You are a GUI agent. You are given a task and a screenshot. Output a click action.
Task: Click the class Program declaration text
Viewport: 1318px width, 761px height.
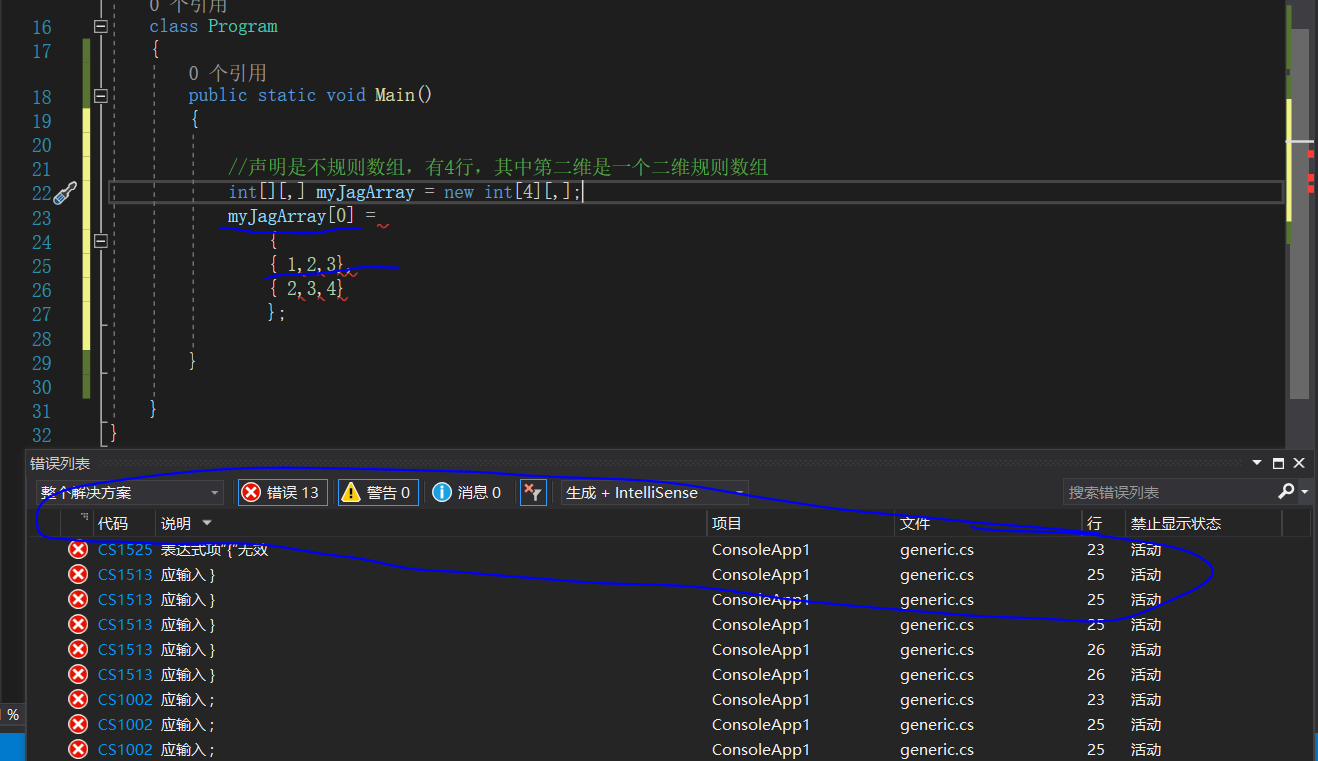coord(213,26)
